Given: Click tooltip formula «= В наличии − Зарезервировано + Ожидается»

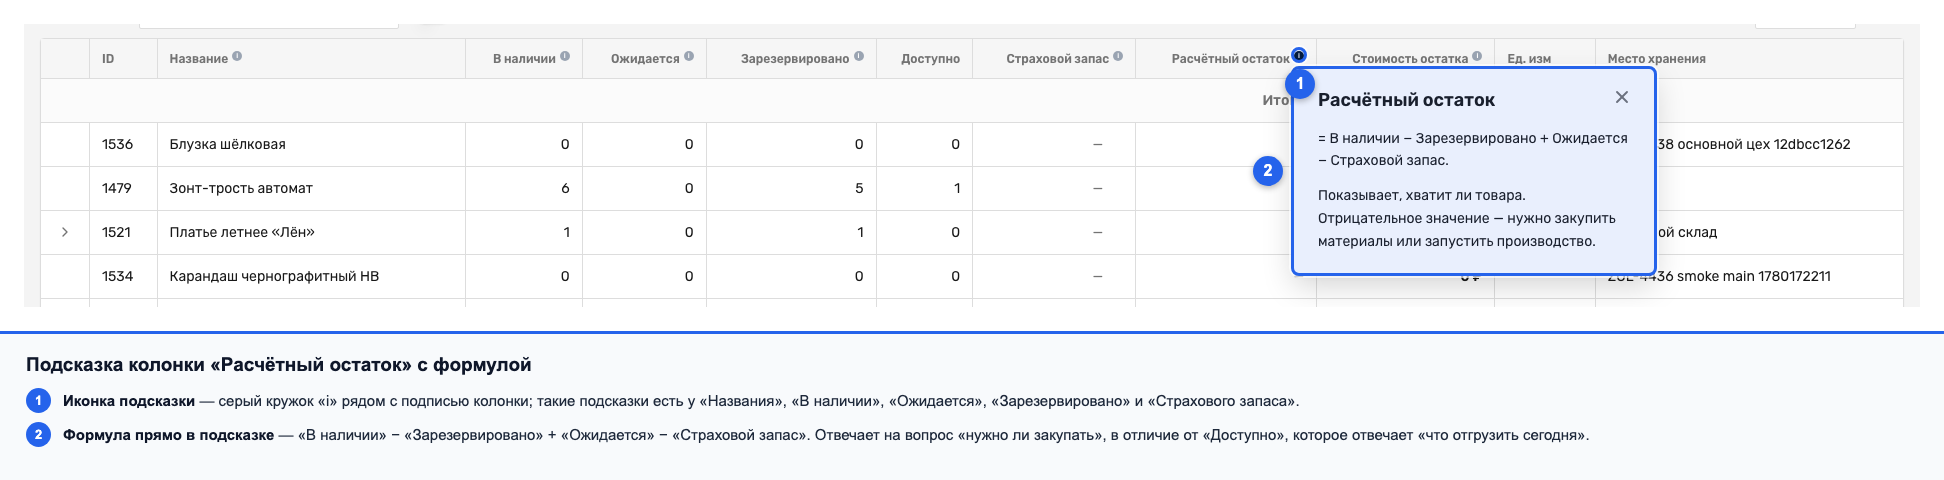Looking at the screenshot, I should tap(1473, 138).
